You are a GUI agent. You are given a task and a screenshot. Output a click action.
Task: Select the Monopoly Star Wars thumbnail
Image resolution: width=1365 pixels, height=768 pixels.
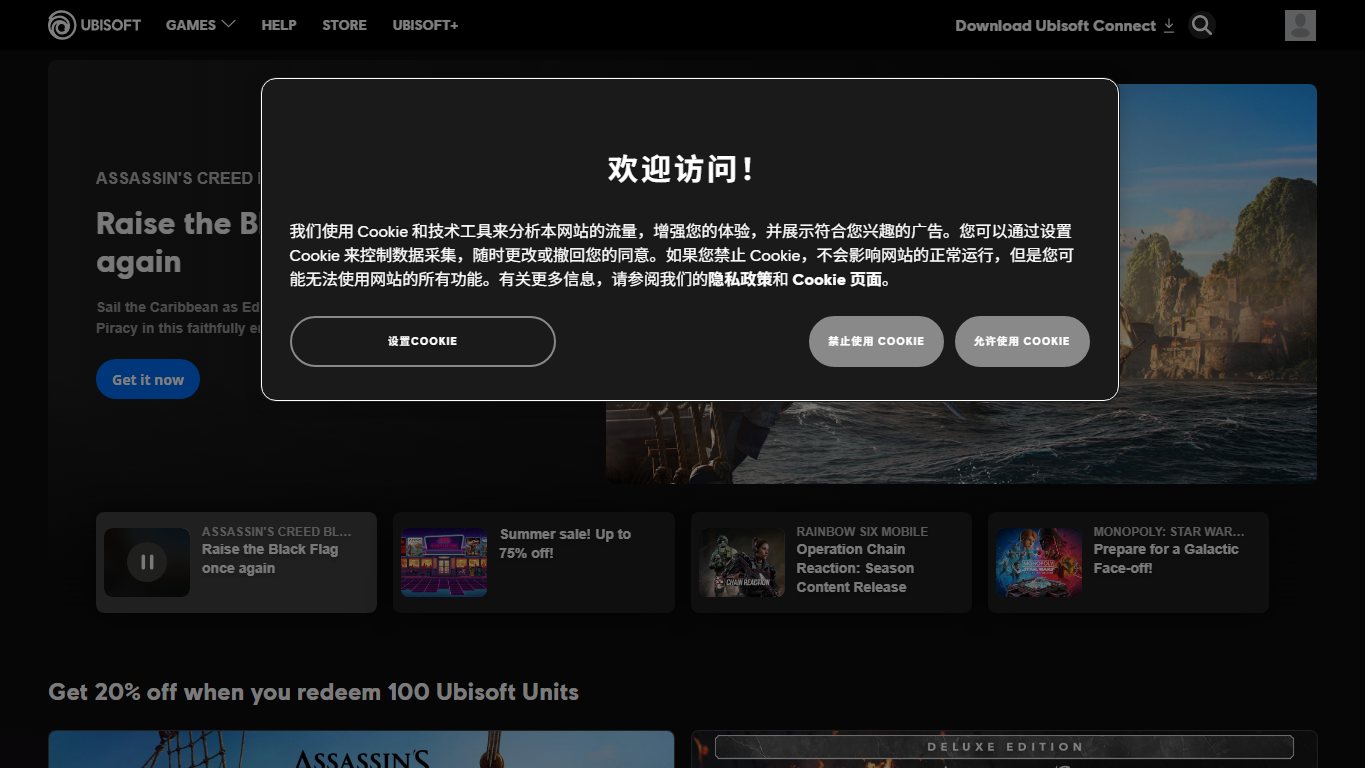pos(1038,562)
